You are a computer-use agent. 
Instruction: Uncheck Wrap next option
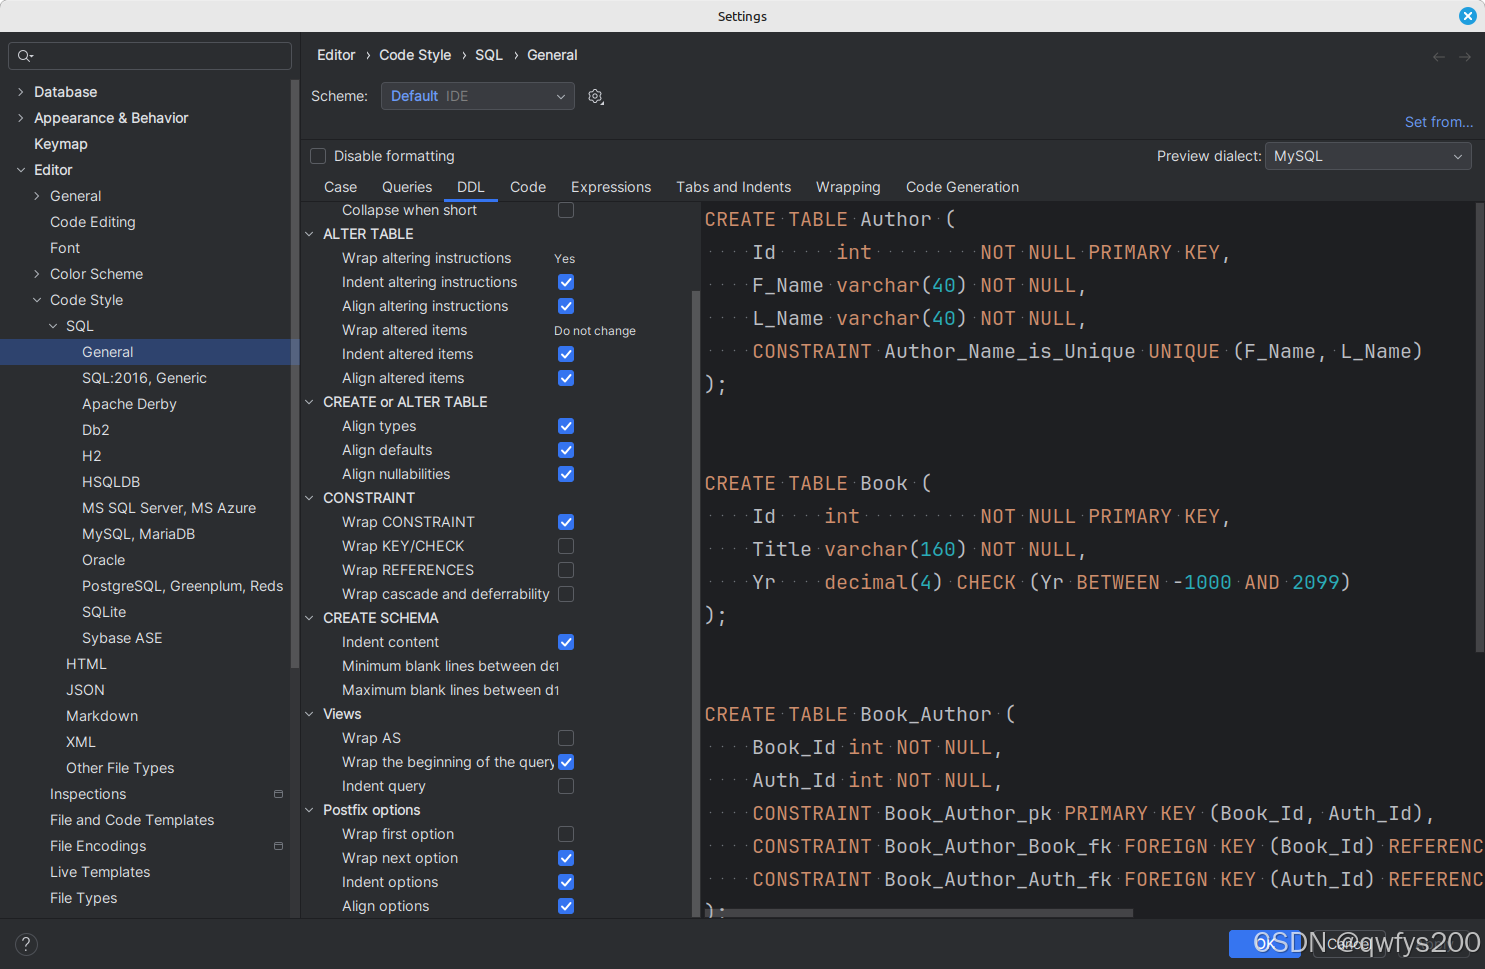click(x=566, y=858)
